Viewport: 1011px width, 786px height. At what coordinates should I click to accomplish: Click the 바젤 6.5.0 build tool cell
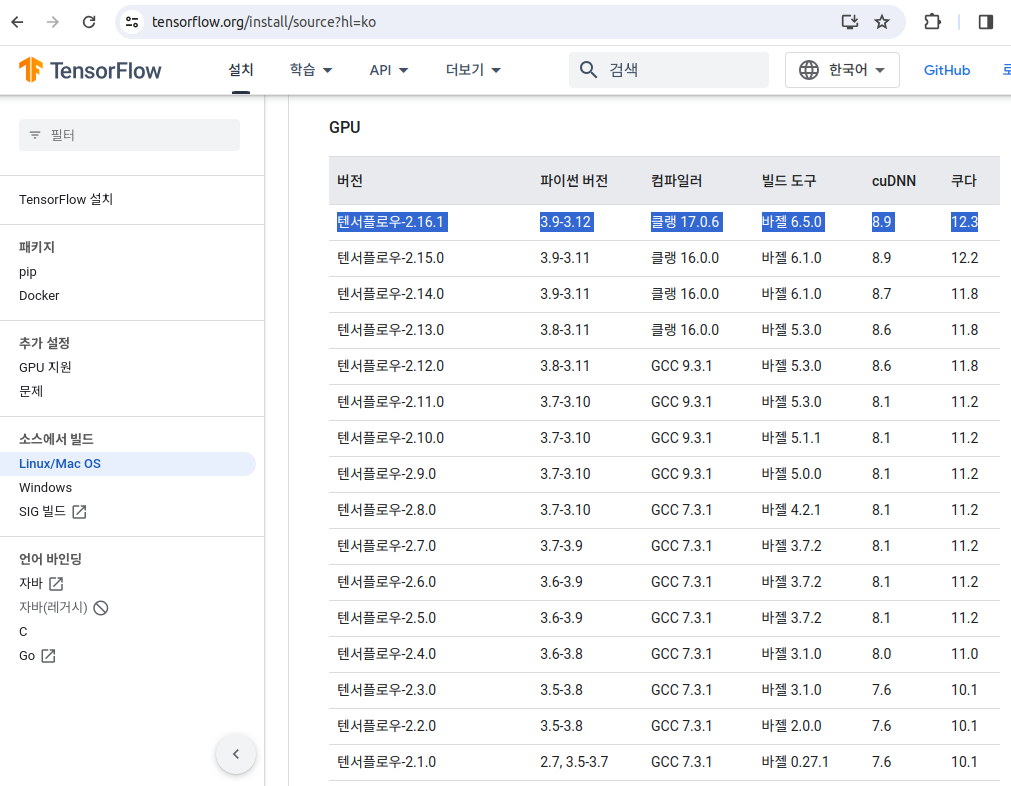tap(792, 222)
